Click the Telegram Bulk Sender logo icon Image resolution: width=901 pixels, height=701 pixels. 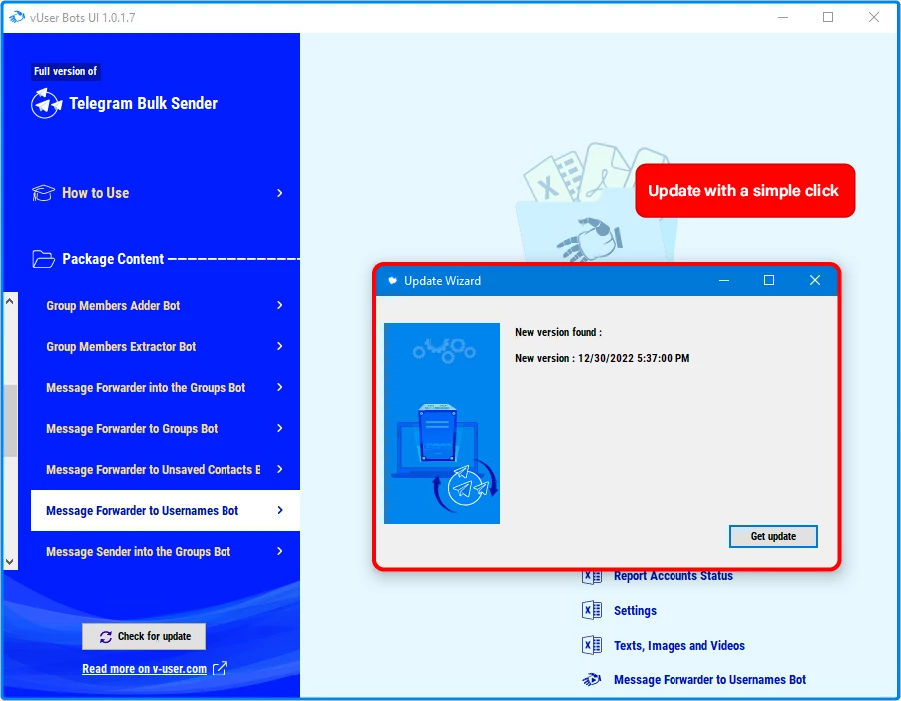point(47,103)
